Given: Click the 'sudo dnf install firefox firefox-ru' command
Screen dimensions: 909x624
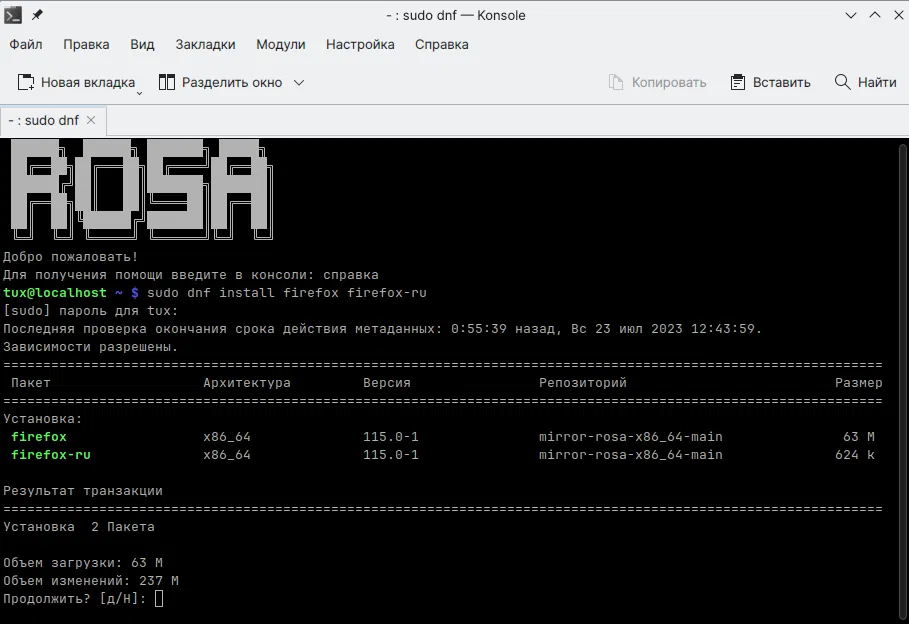Looking at the screenshot, I should click(x=287, y=293).
